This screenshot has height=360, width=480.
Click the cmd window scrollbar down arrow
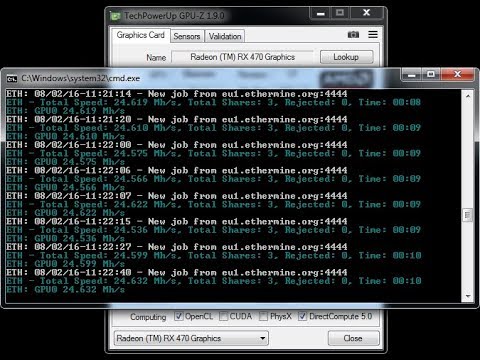pos(468,296)
